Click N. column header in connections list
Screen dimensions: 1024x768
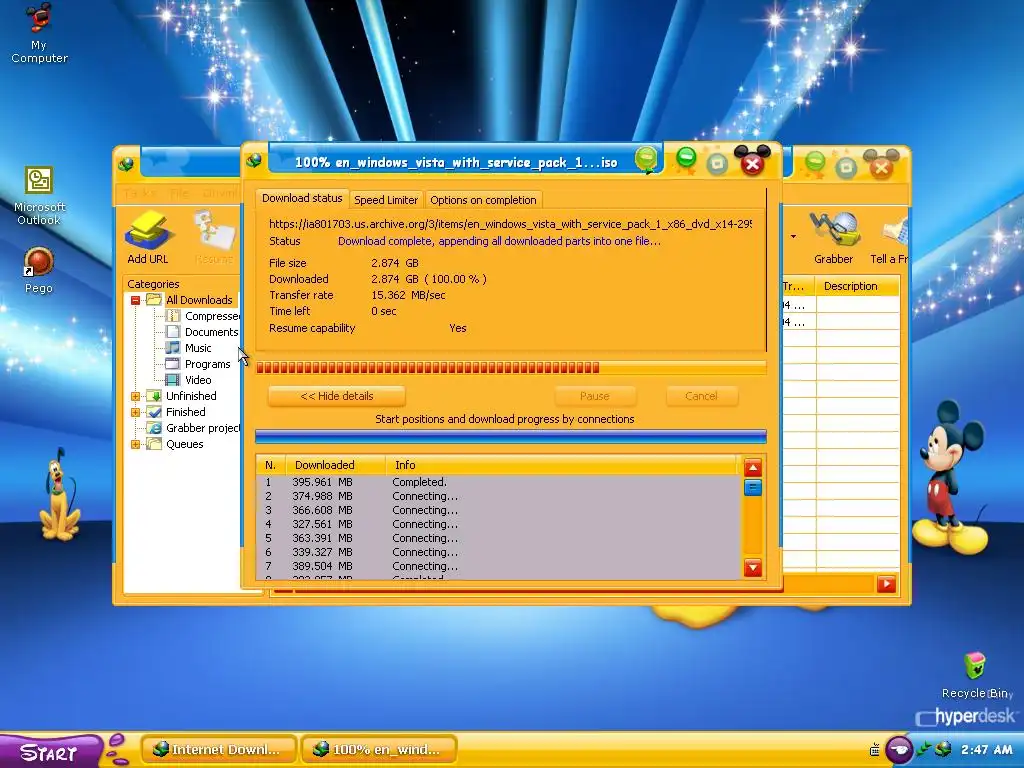point(271,465)
